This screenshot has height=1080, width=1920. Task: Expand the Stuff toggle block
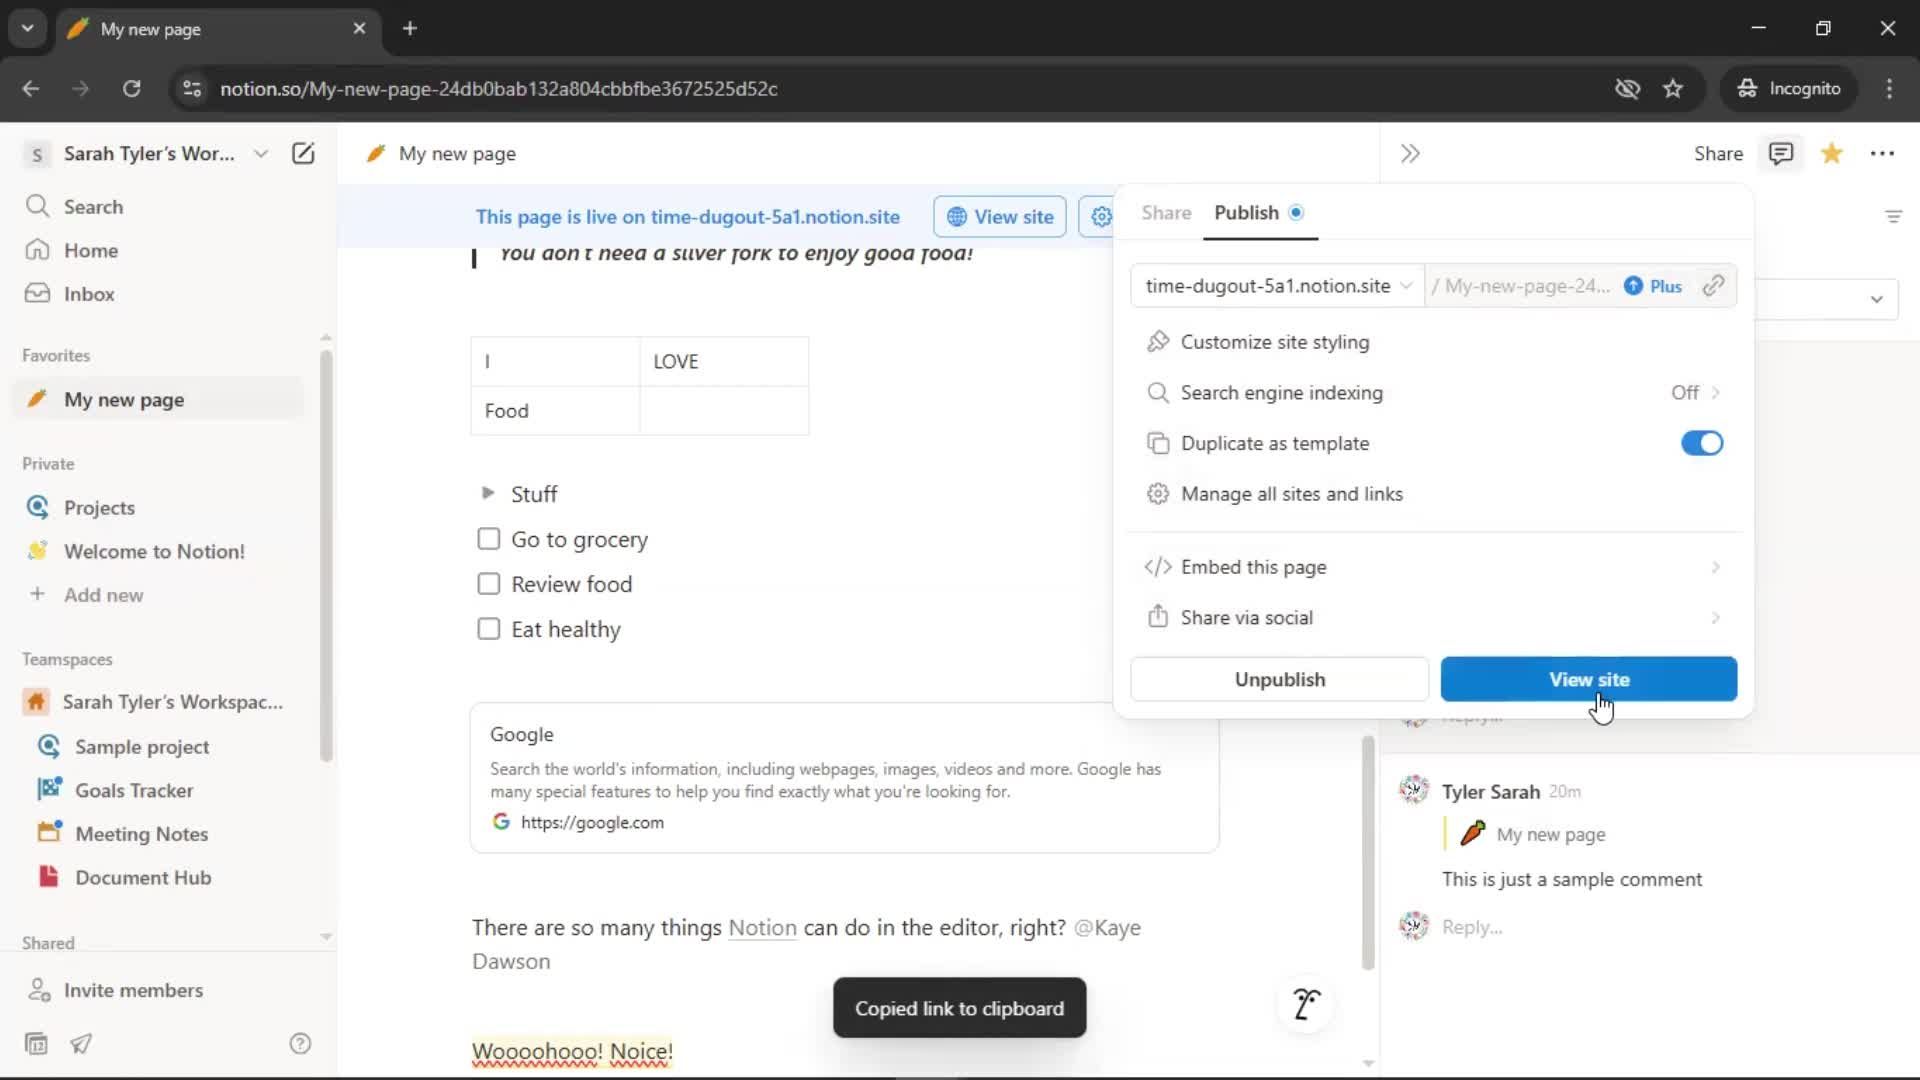[488, 493]
